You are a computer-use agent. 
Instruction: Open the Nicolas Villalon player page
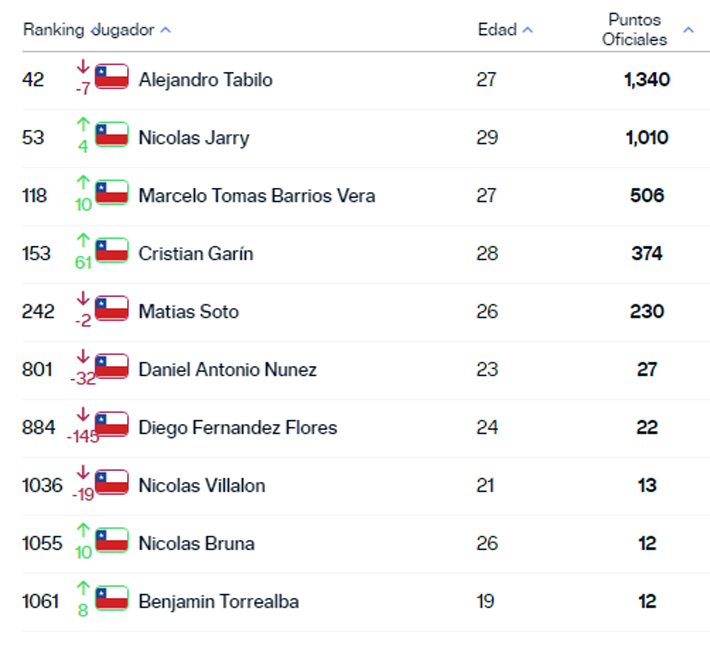point(202,486)
